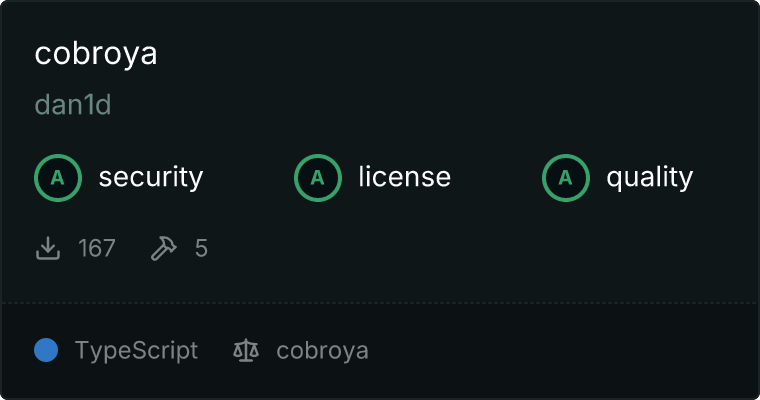This screenshot has height=400, width=760.
Task: Click the TypeScript language label
Action: pos(136,350)
